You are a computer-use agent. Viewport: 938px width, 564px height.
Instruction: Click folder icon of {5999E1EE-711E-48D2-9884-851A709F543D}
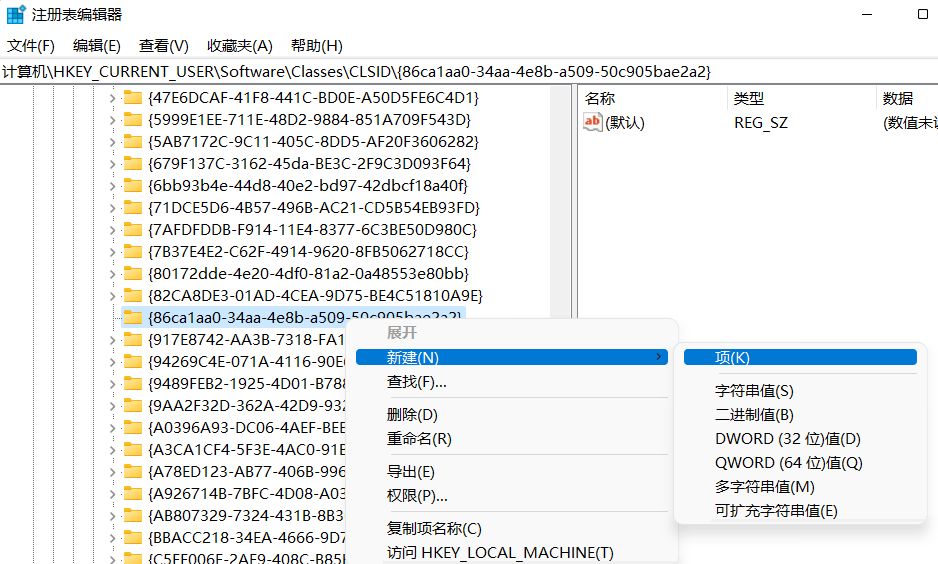pos(132,120)
